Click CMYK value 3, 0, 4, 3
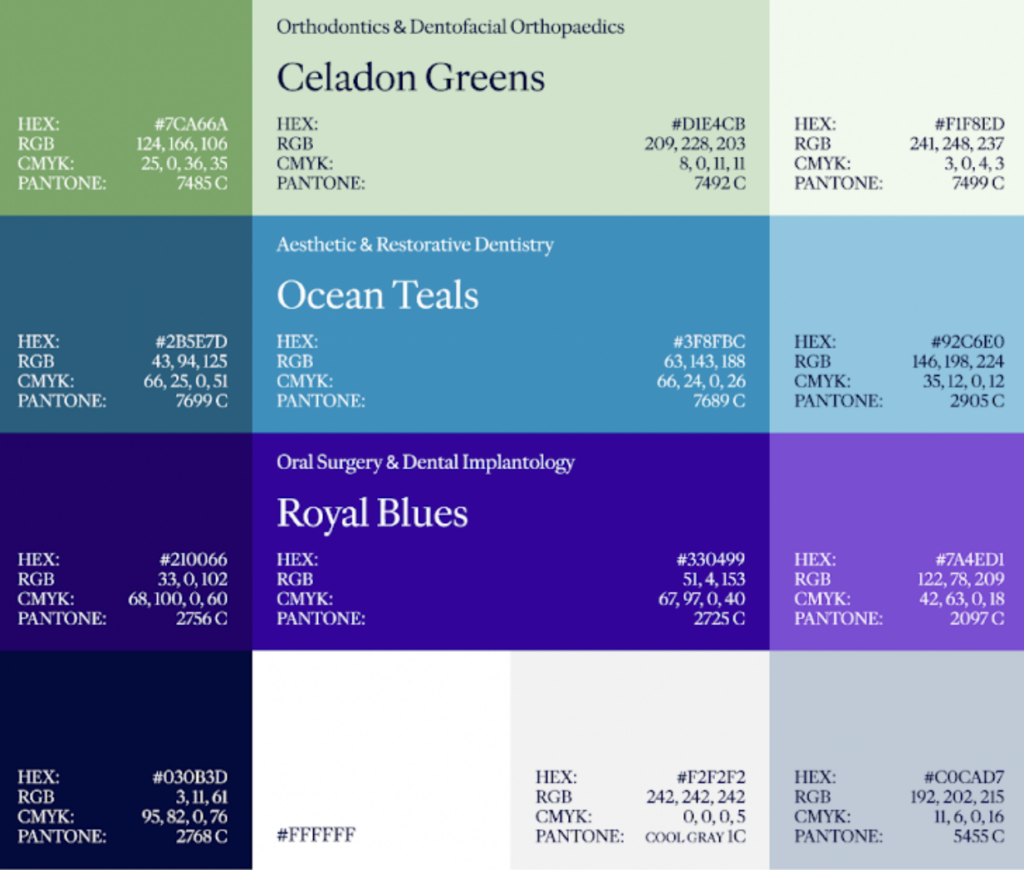The width and height of the screenshot is (1024, 870). pyautogui.click(x=974, y=163)
